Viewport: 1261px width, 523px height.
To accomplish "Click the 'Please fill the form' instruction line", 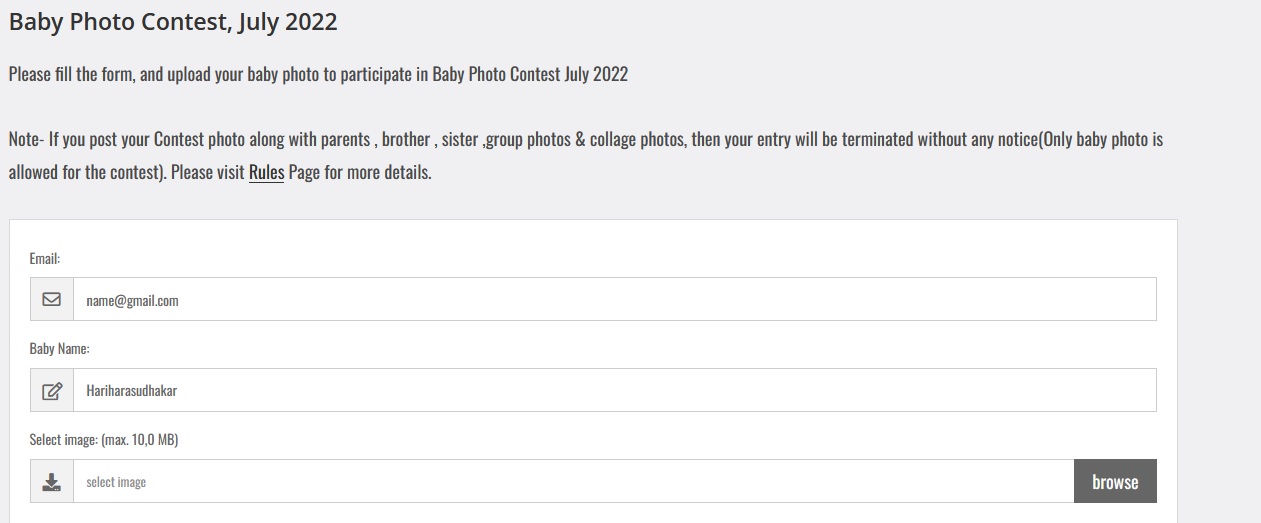I will pyautogui.click(x=318, y=75).
